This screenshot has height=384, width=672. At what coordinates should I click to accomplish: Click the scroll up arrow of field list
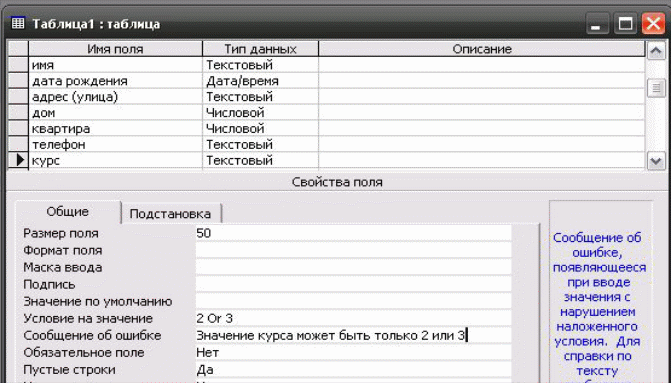656,51
